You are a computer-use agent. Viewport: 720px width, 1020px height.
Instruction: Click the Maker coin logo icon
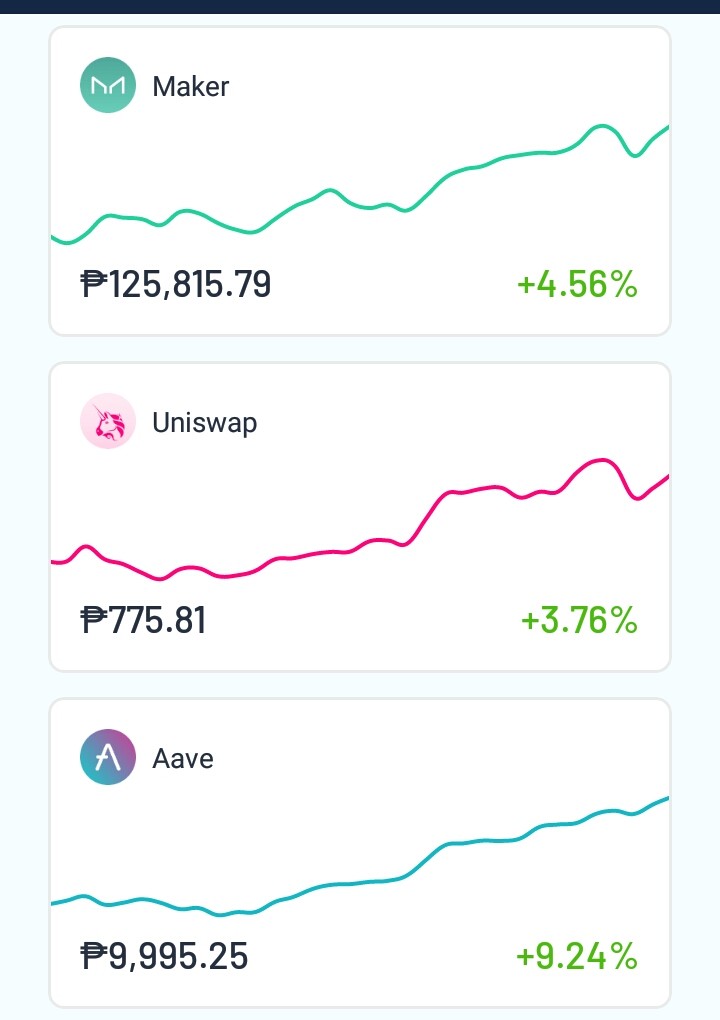pos(108,85)
